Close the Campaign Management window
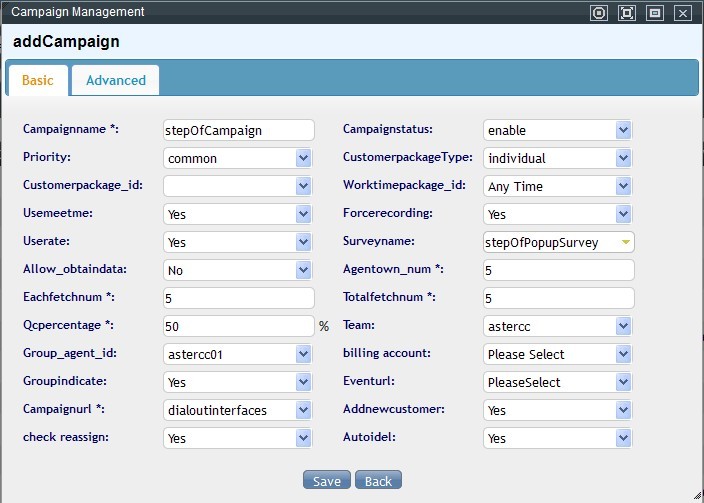 coord(683,13)
